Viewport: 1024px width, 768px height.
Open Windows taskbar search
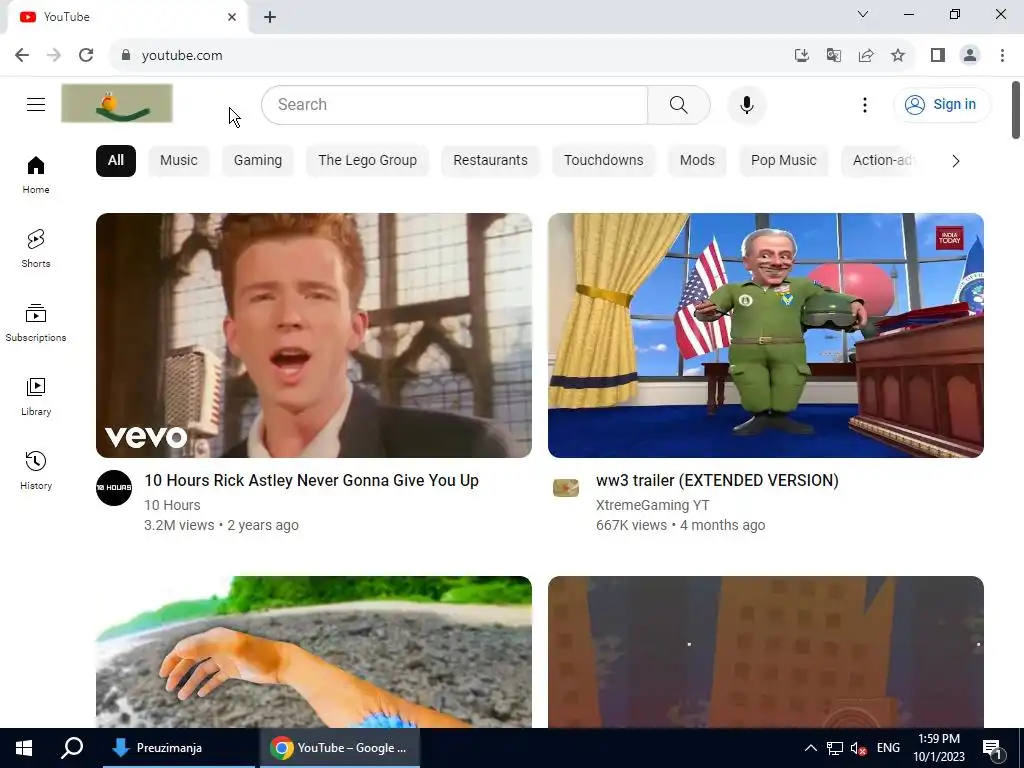point(72,748)
